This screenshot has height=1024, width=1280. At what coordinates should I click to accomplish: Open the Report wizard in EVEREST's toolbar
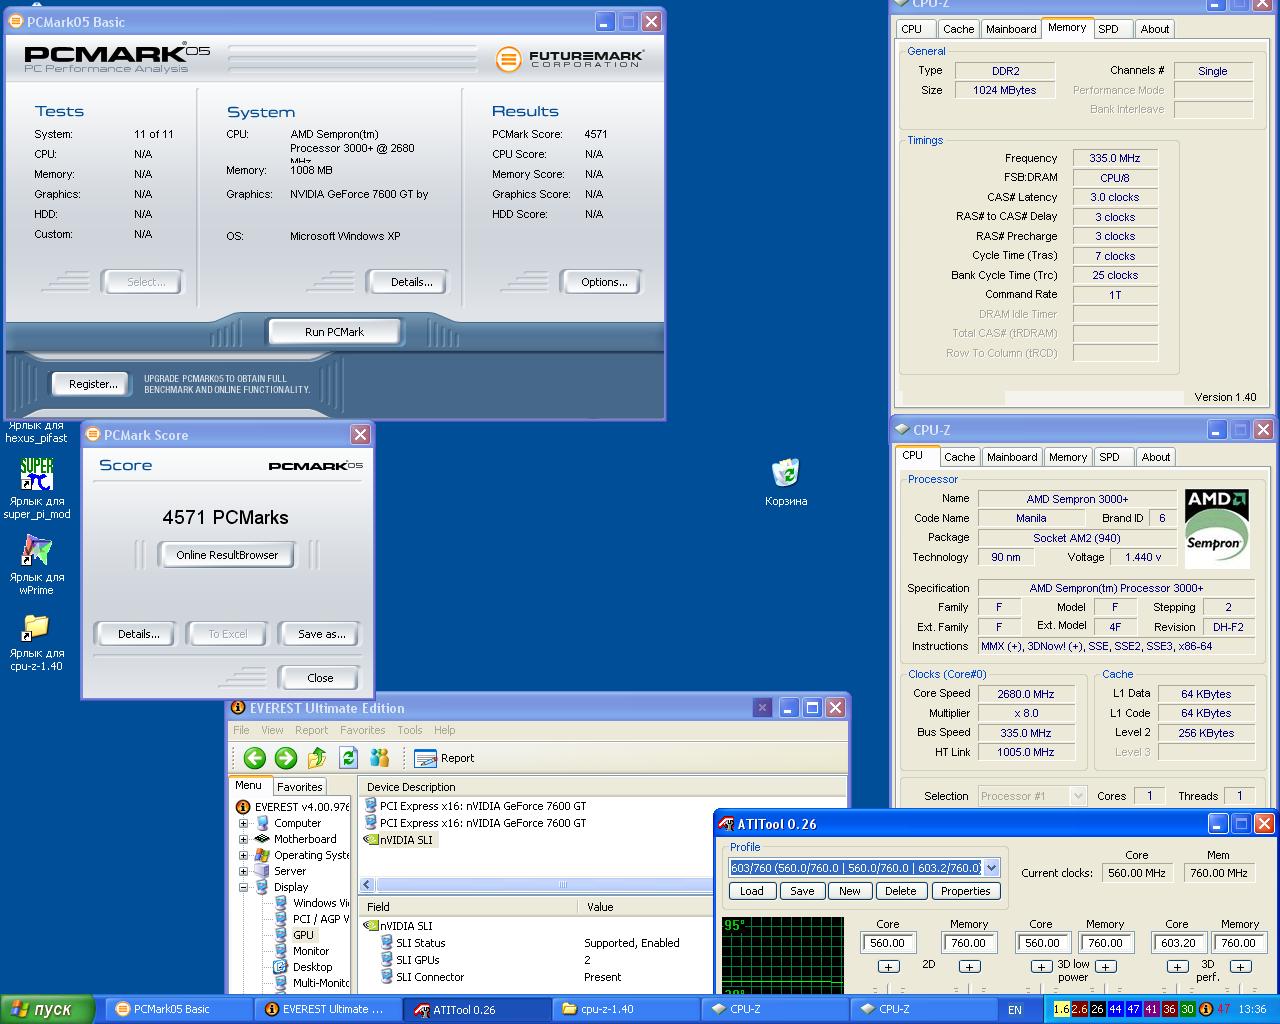tap(444, 758)
